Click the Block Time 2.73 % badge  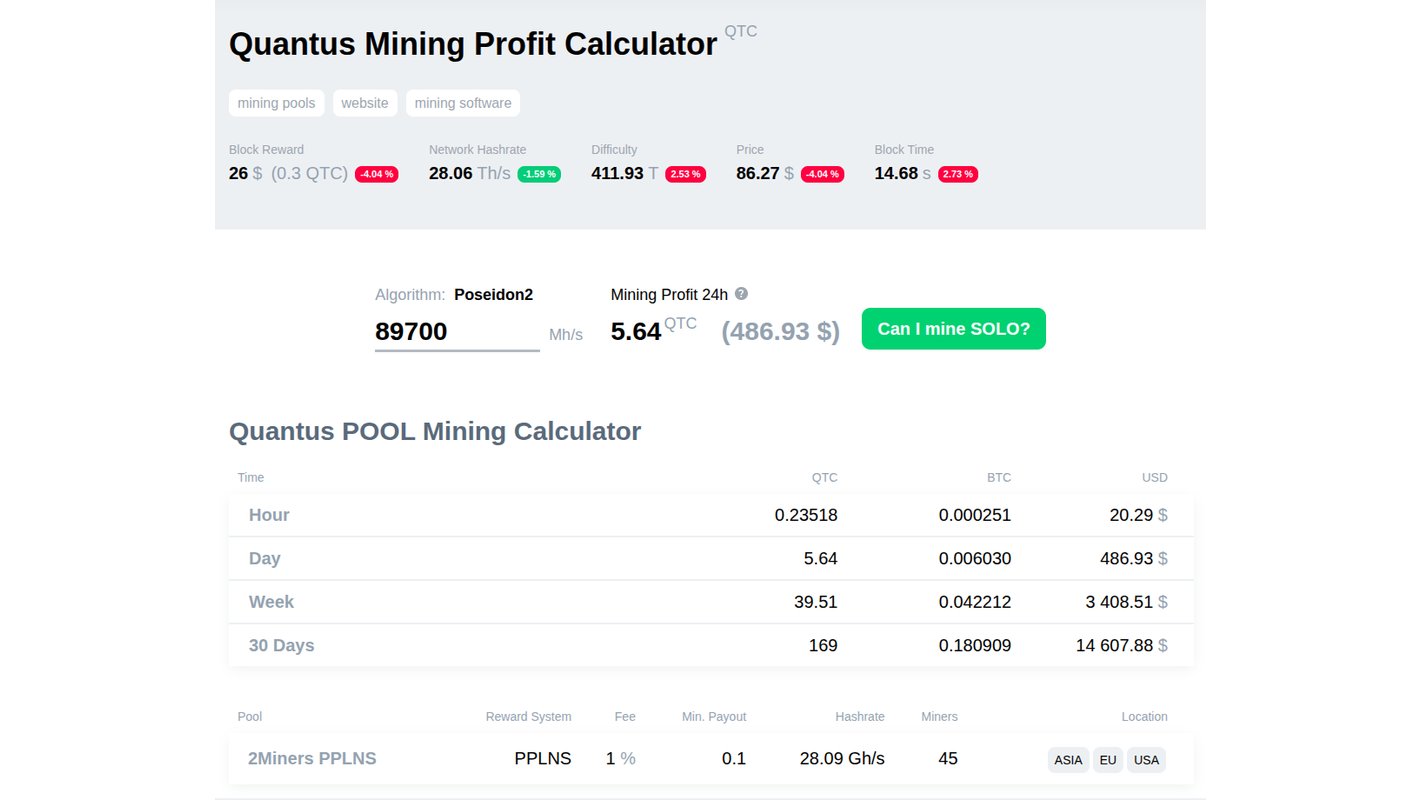[x=958, y=174]
